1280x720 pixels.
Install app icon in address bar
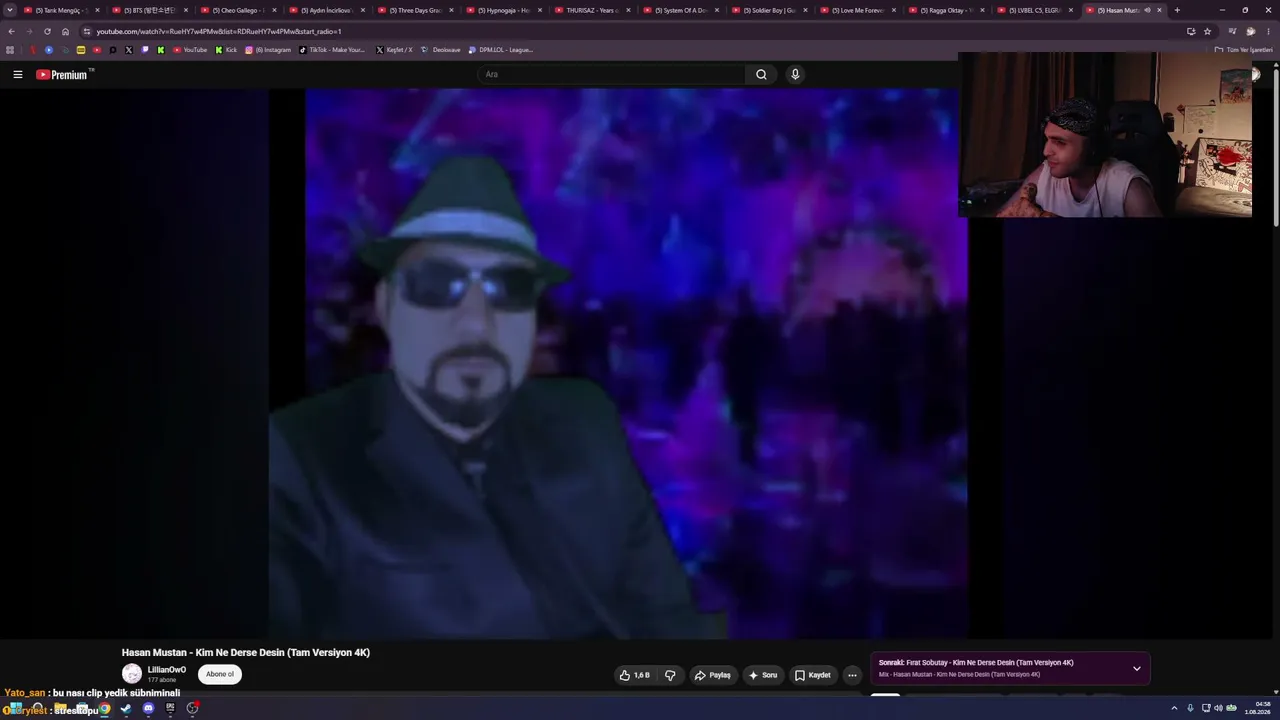(1191, 31)
